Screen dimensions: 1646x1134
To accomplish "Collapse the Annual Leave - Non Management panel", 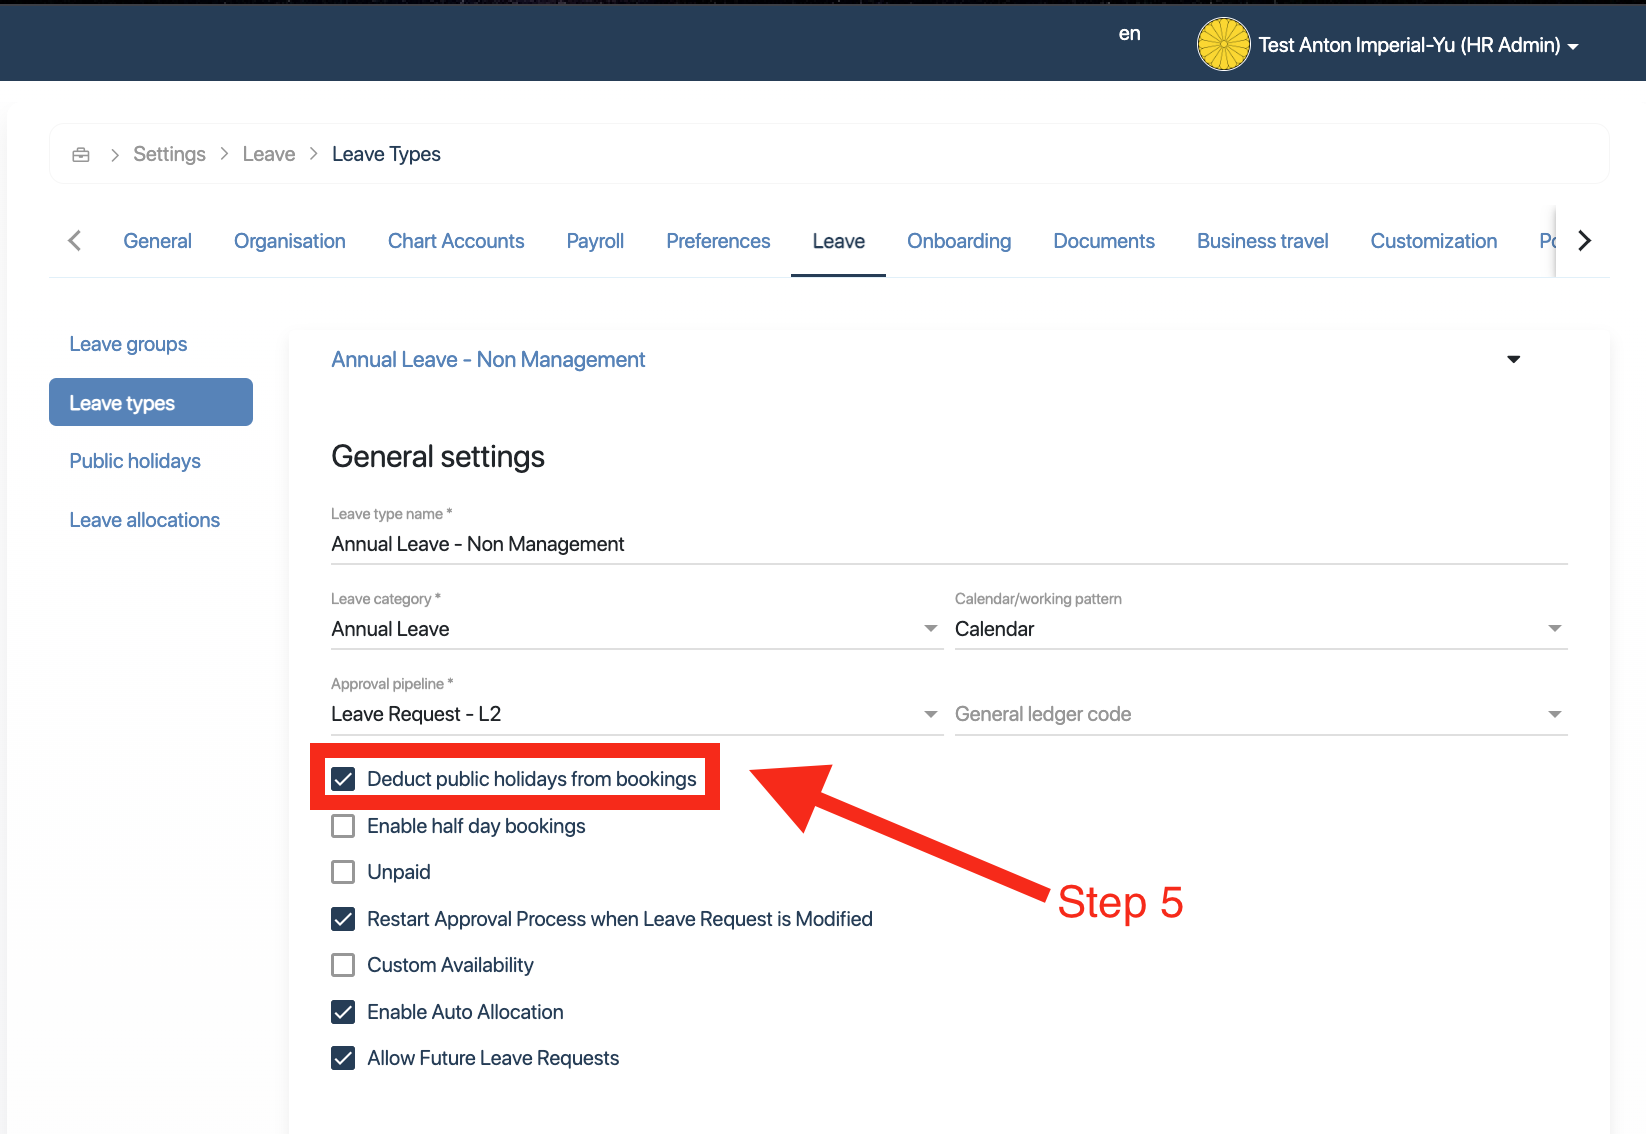I will tap(1513, 359).
